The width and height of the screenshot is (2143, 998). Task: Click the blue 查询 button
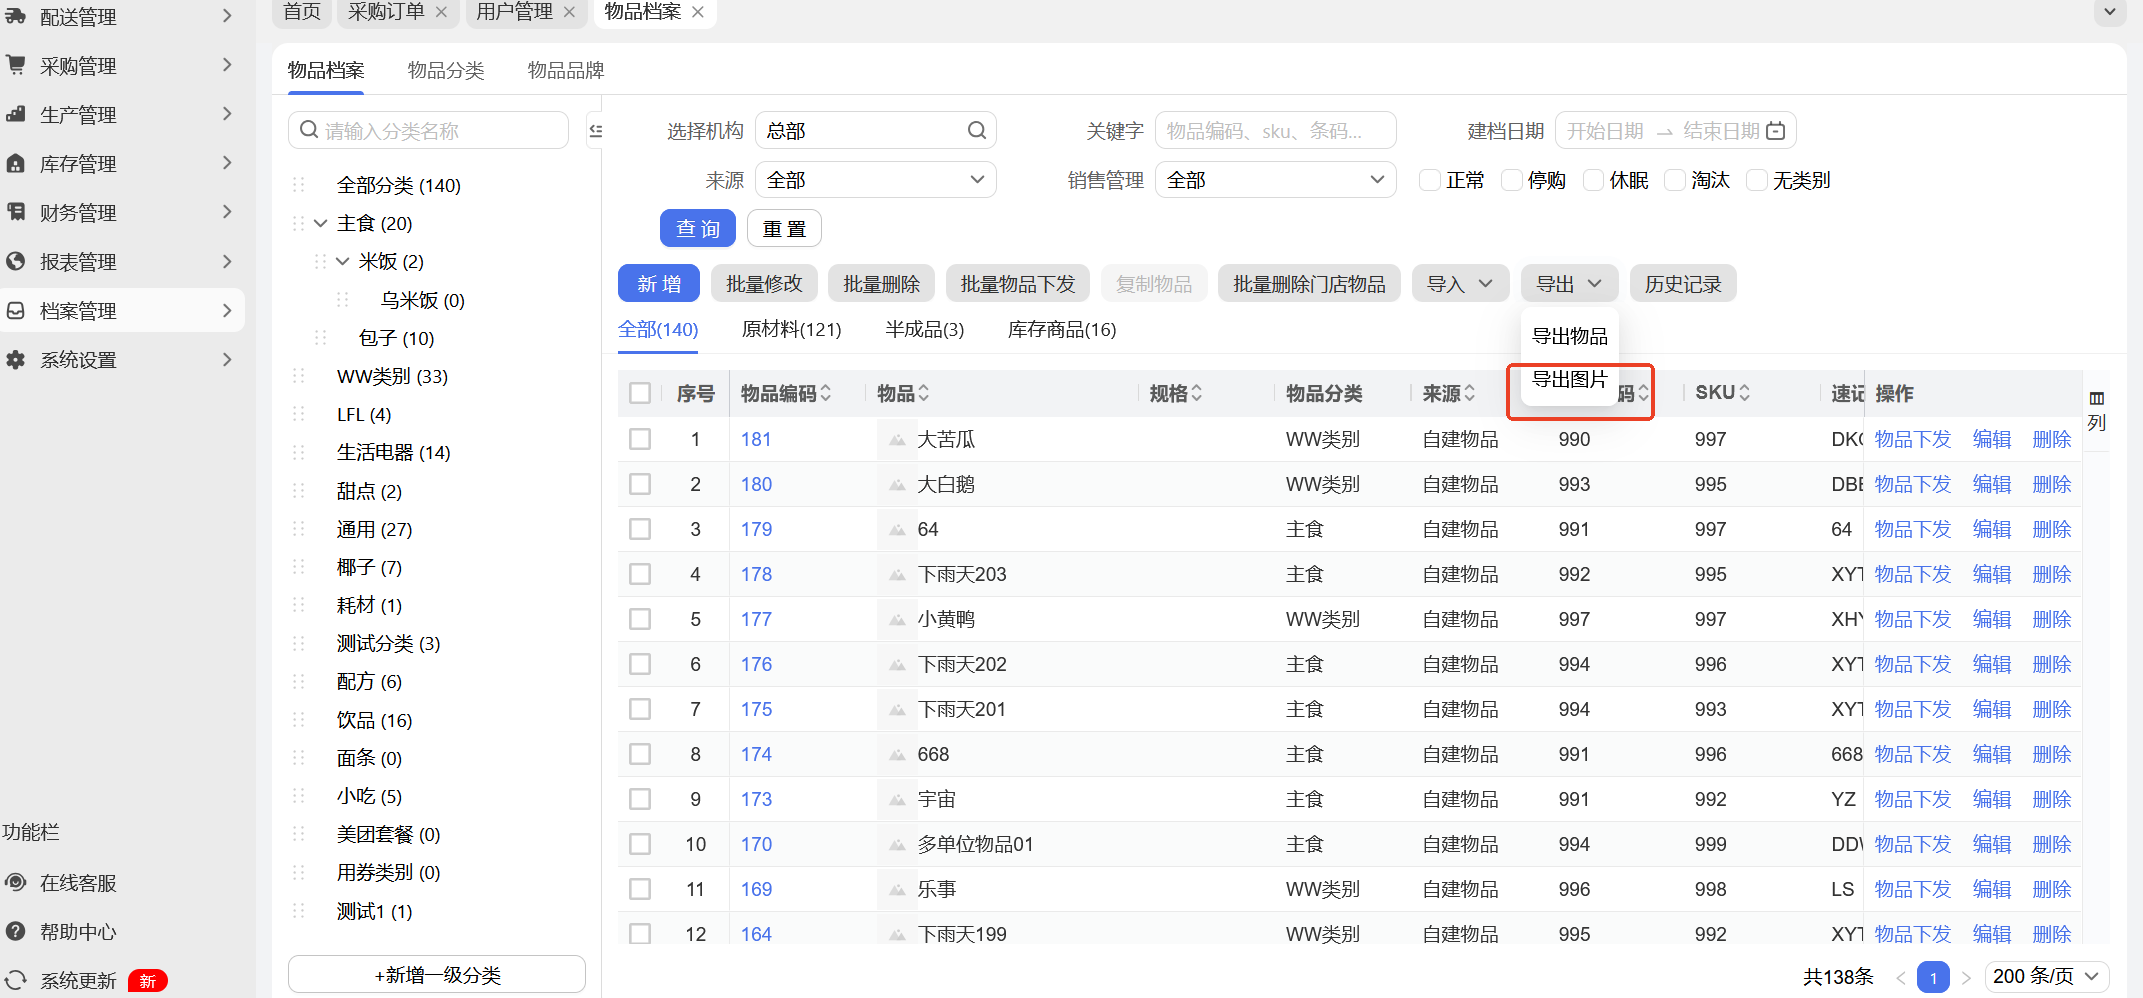pyautogui.click(x=697, y=229)
